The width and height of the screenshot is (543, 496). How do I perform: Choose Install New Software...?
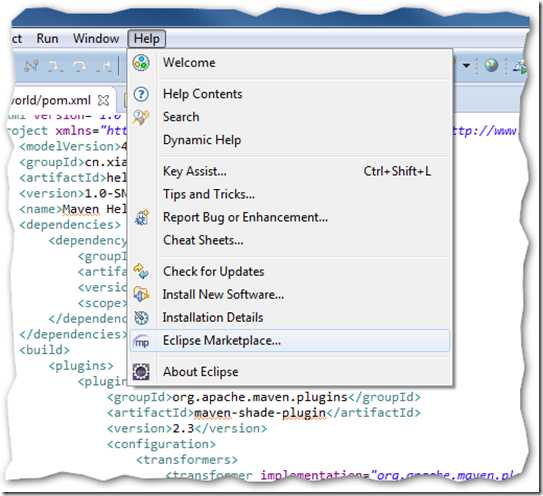(290, 295)
